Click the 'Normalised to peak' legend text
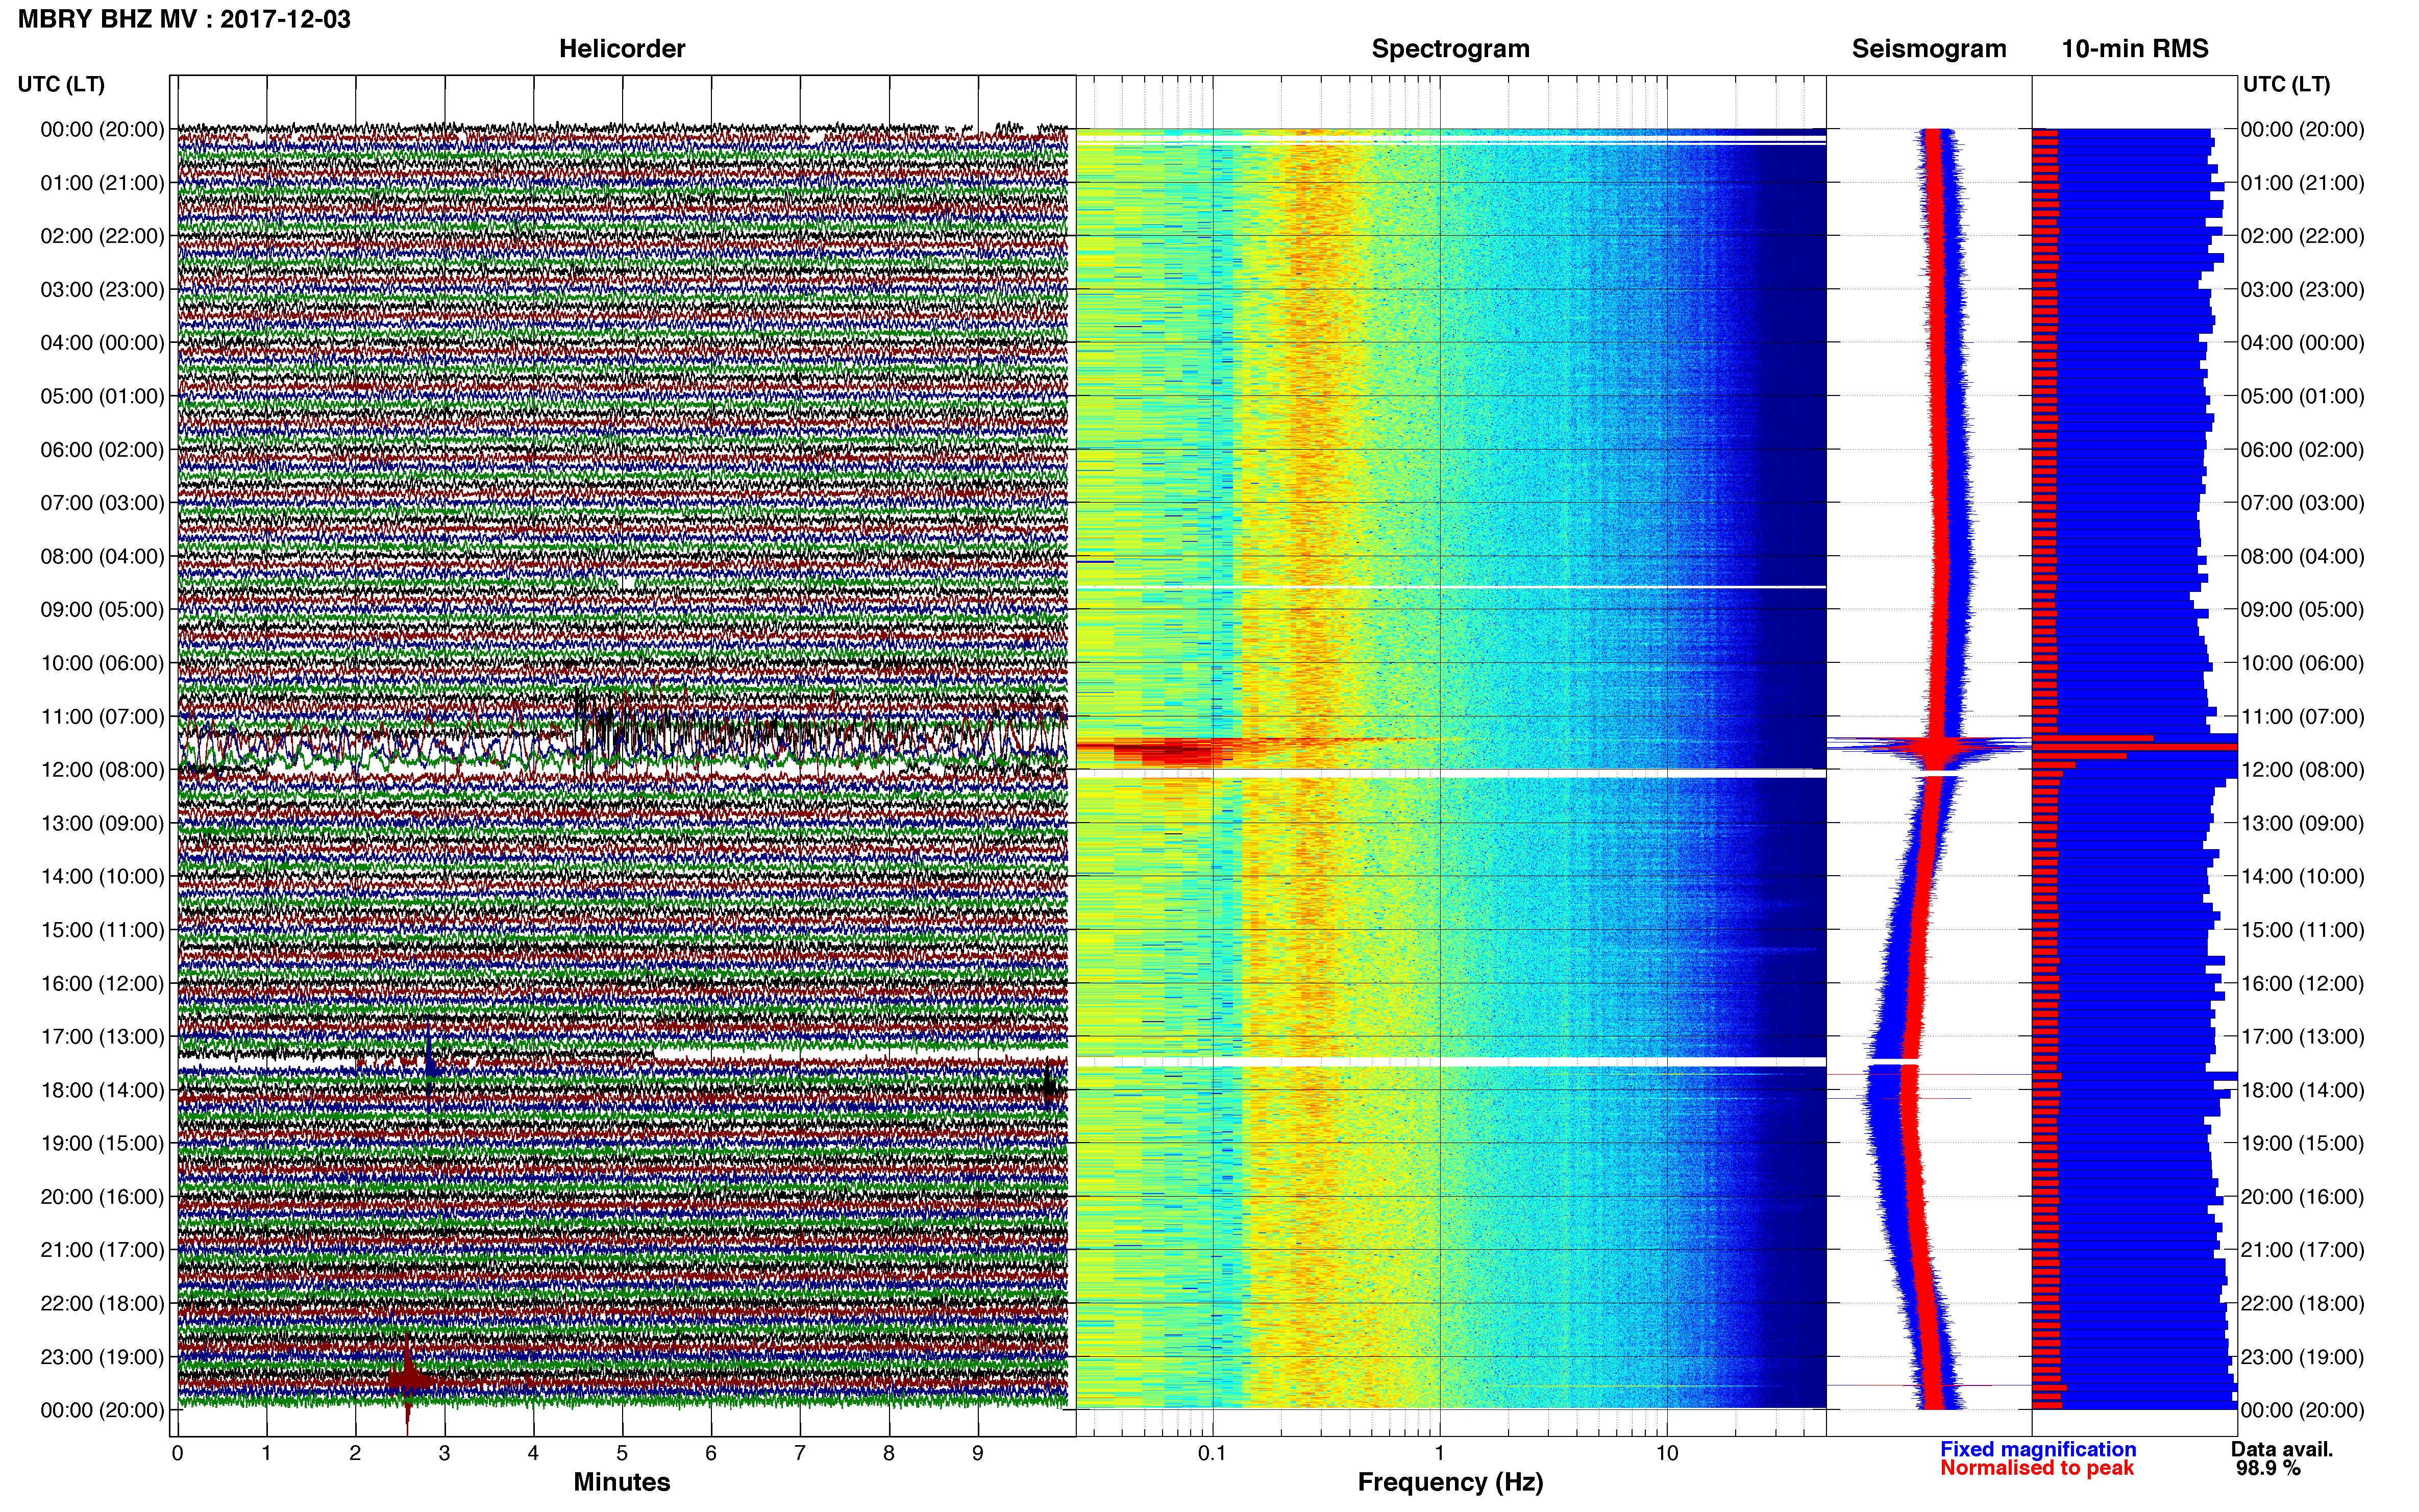The height and width of the screenshot is (1512, 2419). (x=2037, y=1468)
